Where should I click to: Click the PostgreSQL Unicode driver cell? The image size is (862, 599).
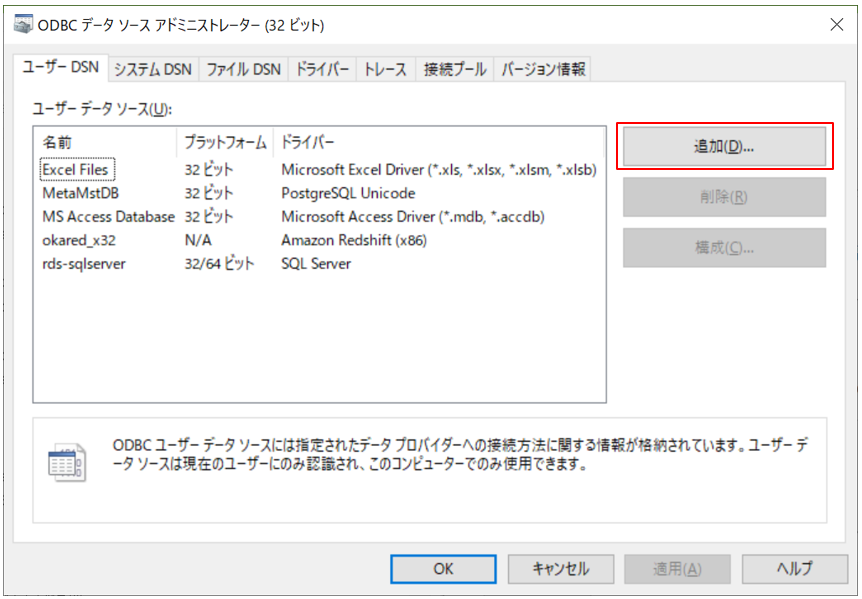[x=348, y=193]
